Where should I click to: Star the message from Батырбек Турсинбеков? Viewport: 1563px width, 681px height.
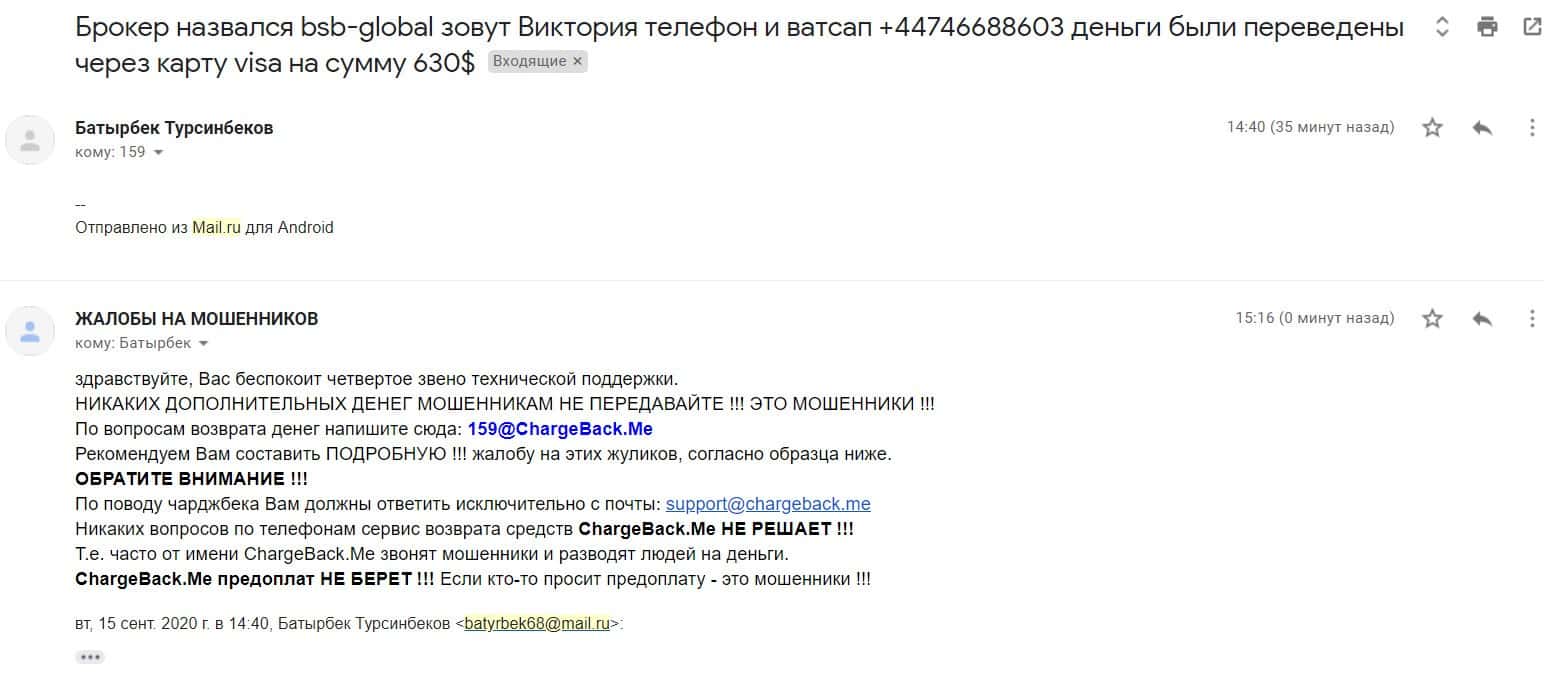click(x=1433, y=127)
